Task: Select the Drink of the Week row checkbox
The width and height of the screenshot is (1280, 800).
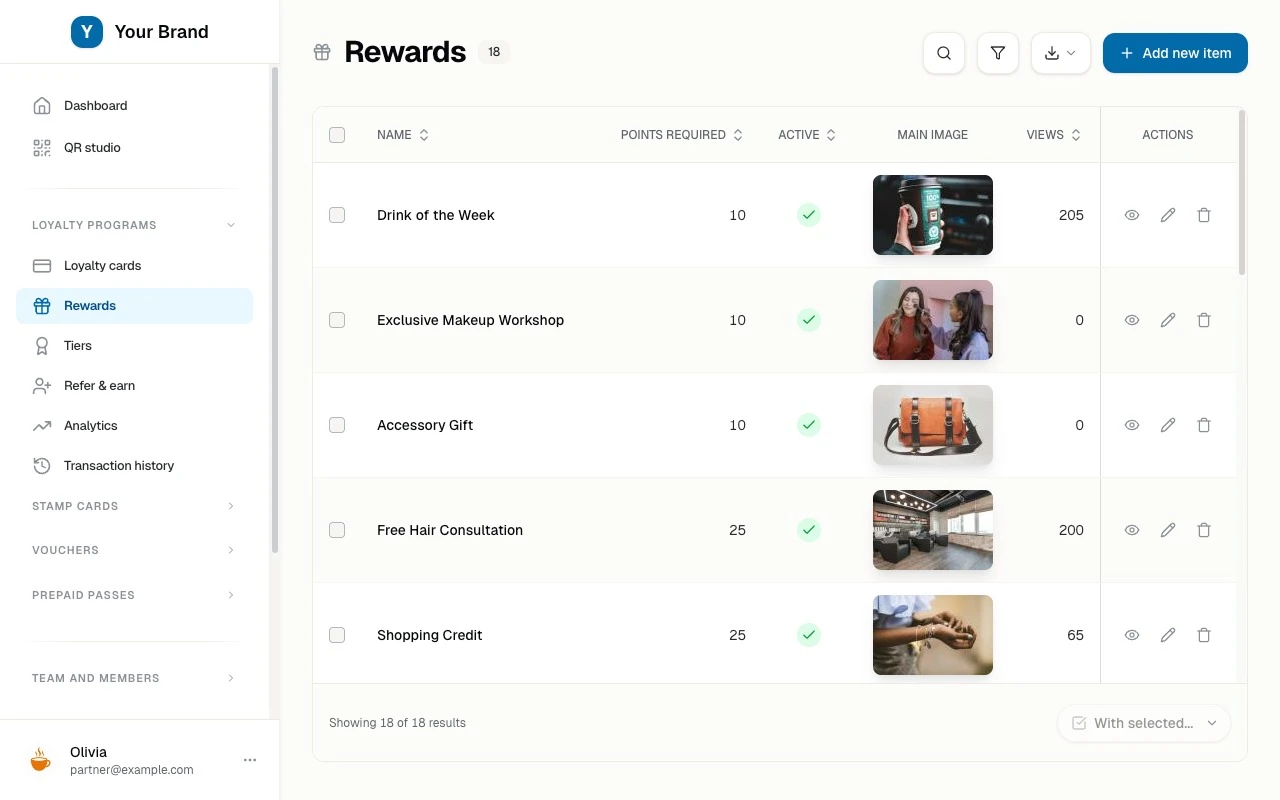Action: click(x=337, y=215)
